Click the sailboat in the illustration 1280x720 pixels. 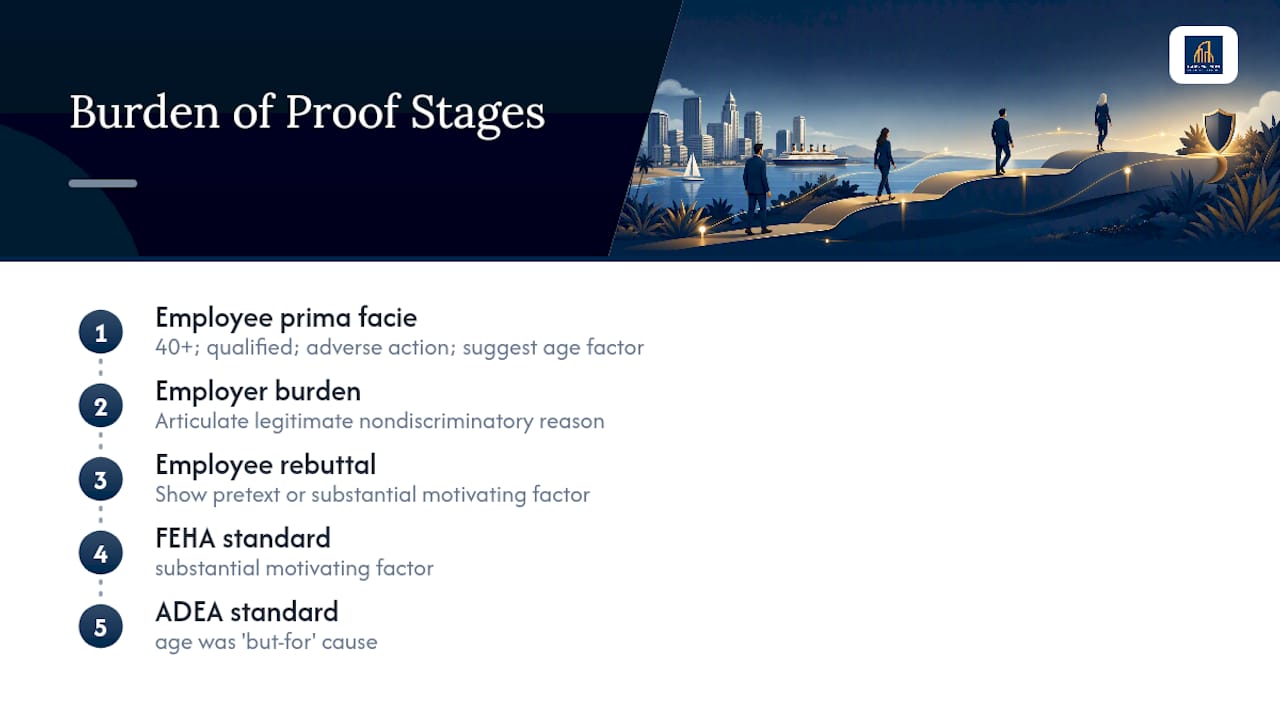coord(692,166)
